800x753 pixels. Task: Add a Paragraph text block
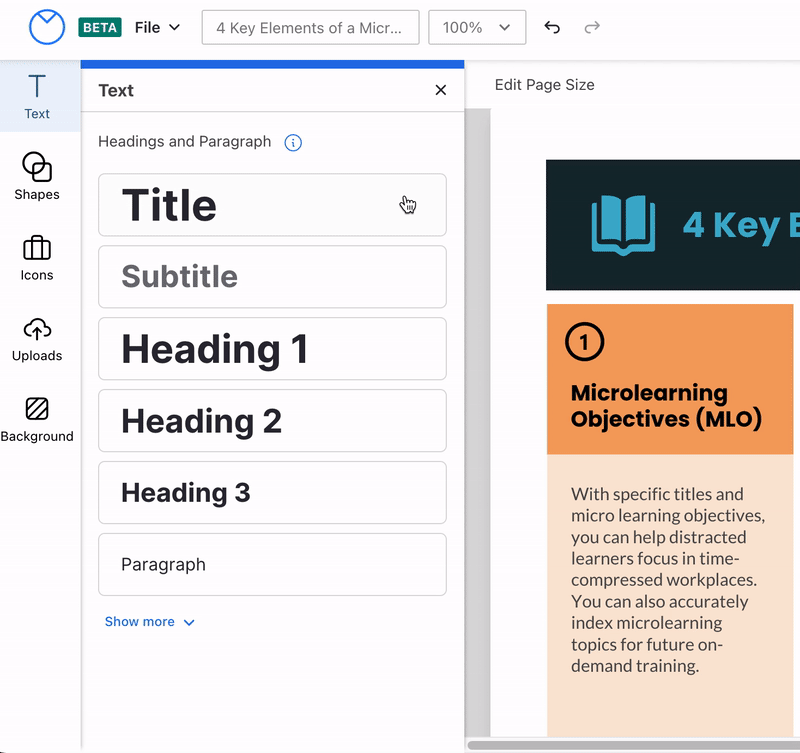click(272, 565)
